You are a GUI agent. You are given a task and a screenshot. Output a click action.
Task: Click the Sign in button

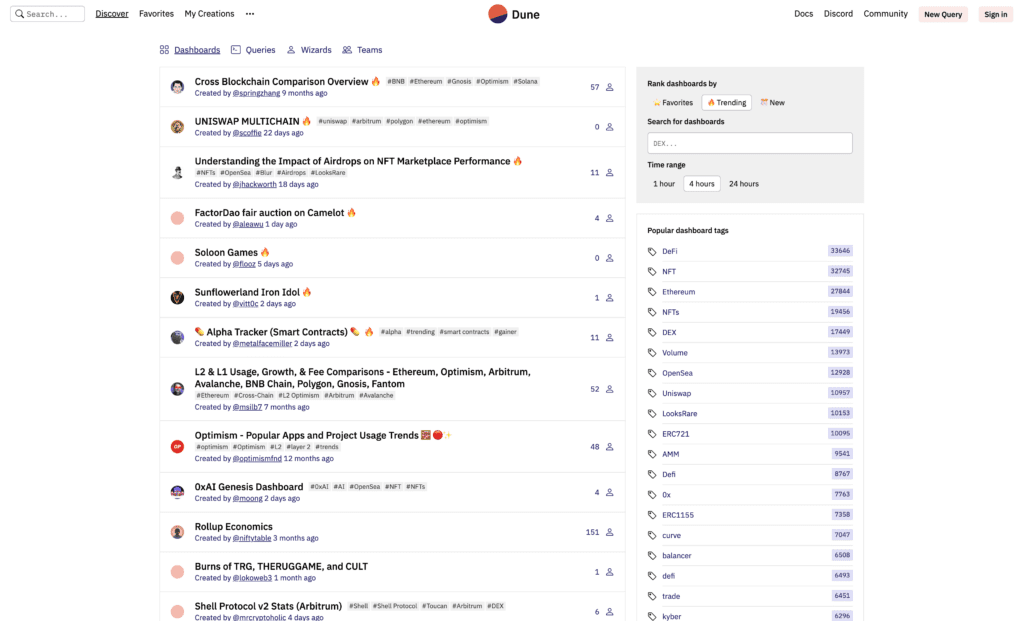[995, 14]
